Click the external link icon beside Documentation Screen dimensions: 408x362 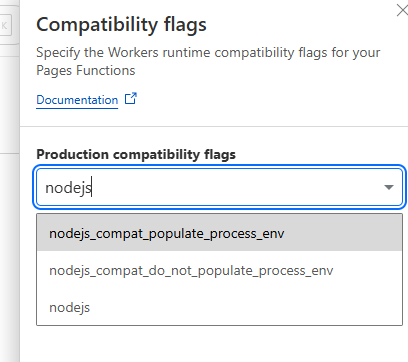pyautogui.click(x=131, y=99)
